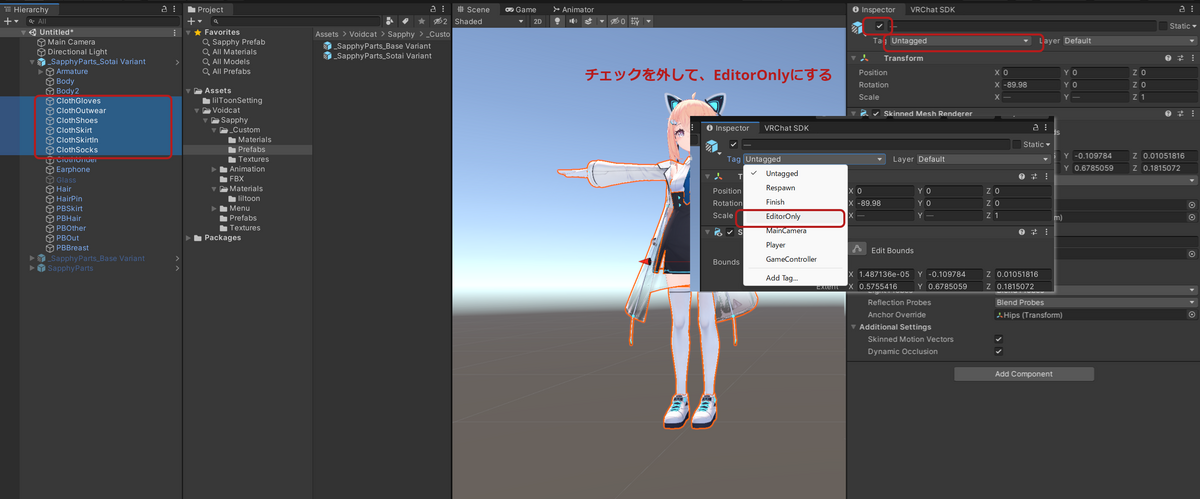Select ClothGloves object in Hierarchy
Viewport: 1200px width, 499px height.
point(78,101)
